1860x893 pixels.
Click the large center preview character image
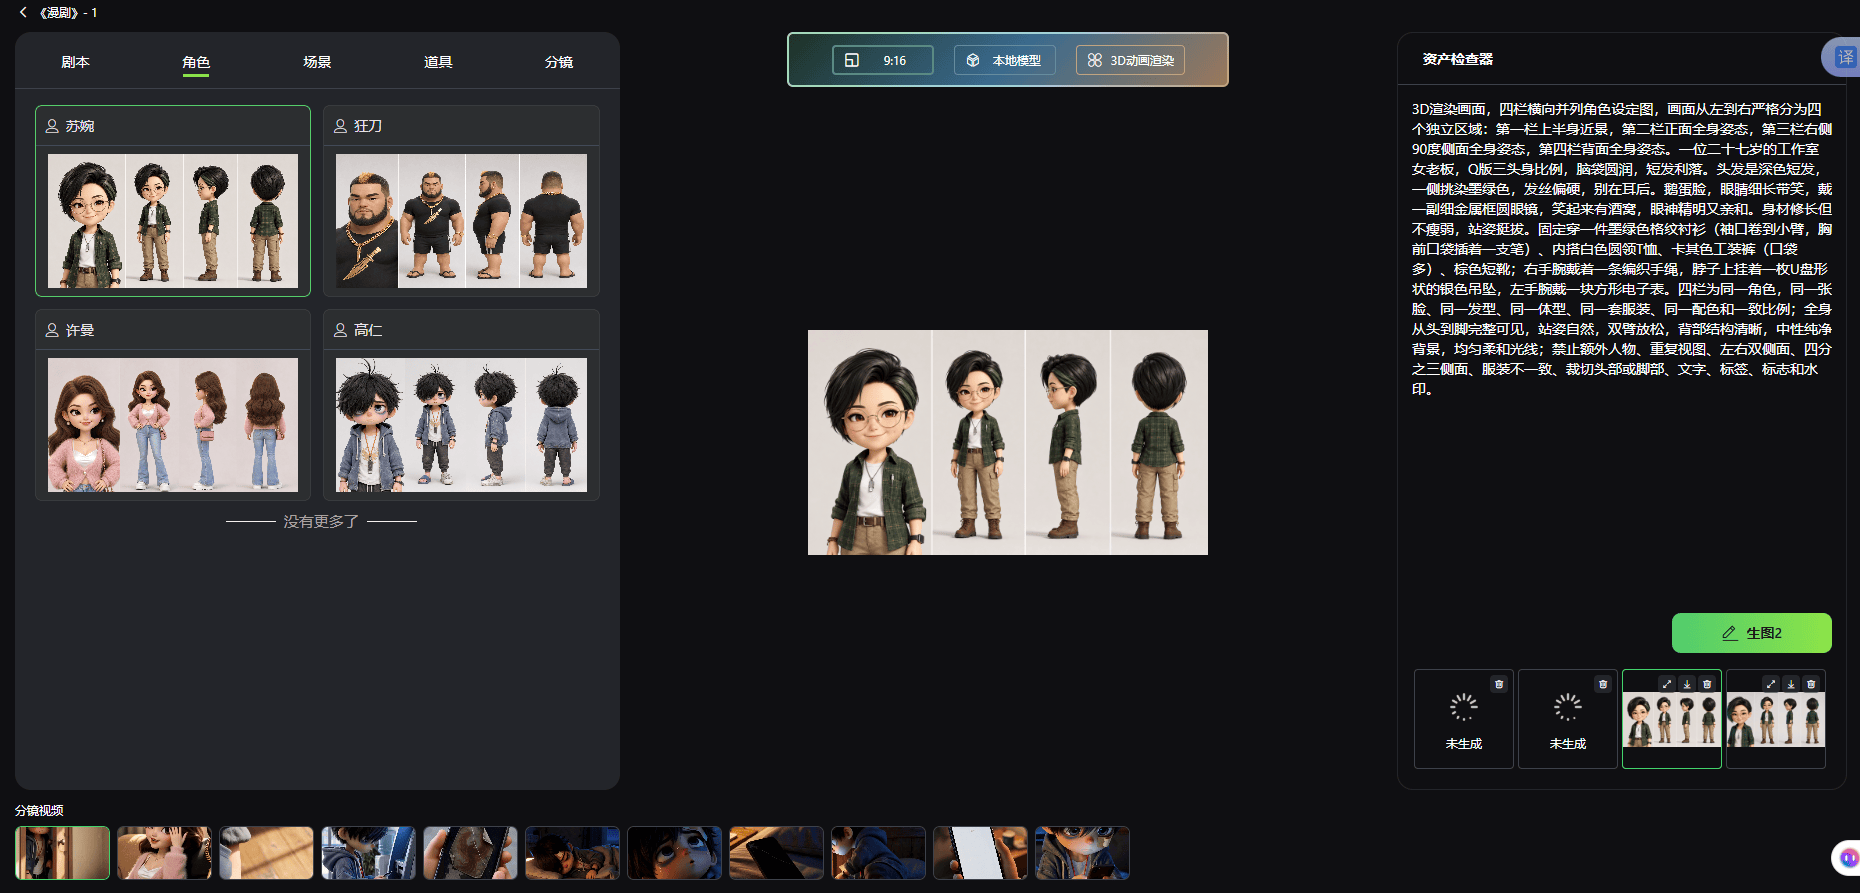(1008, 442)
